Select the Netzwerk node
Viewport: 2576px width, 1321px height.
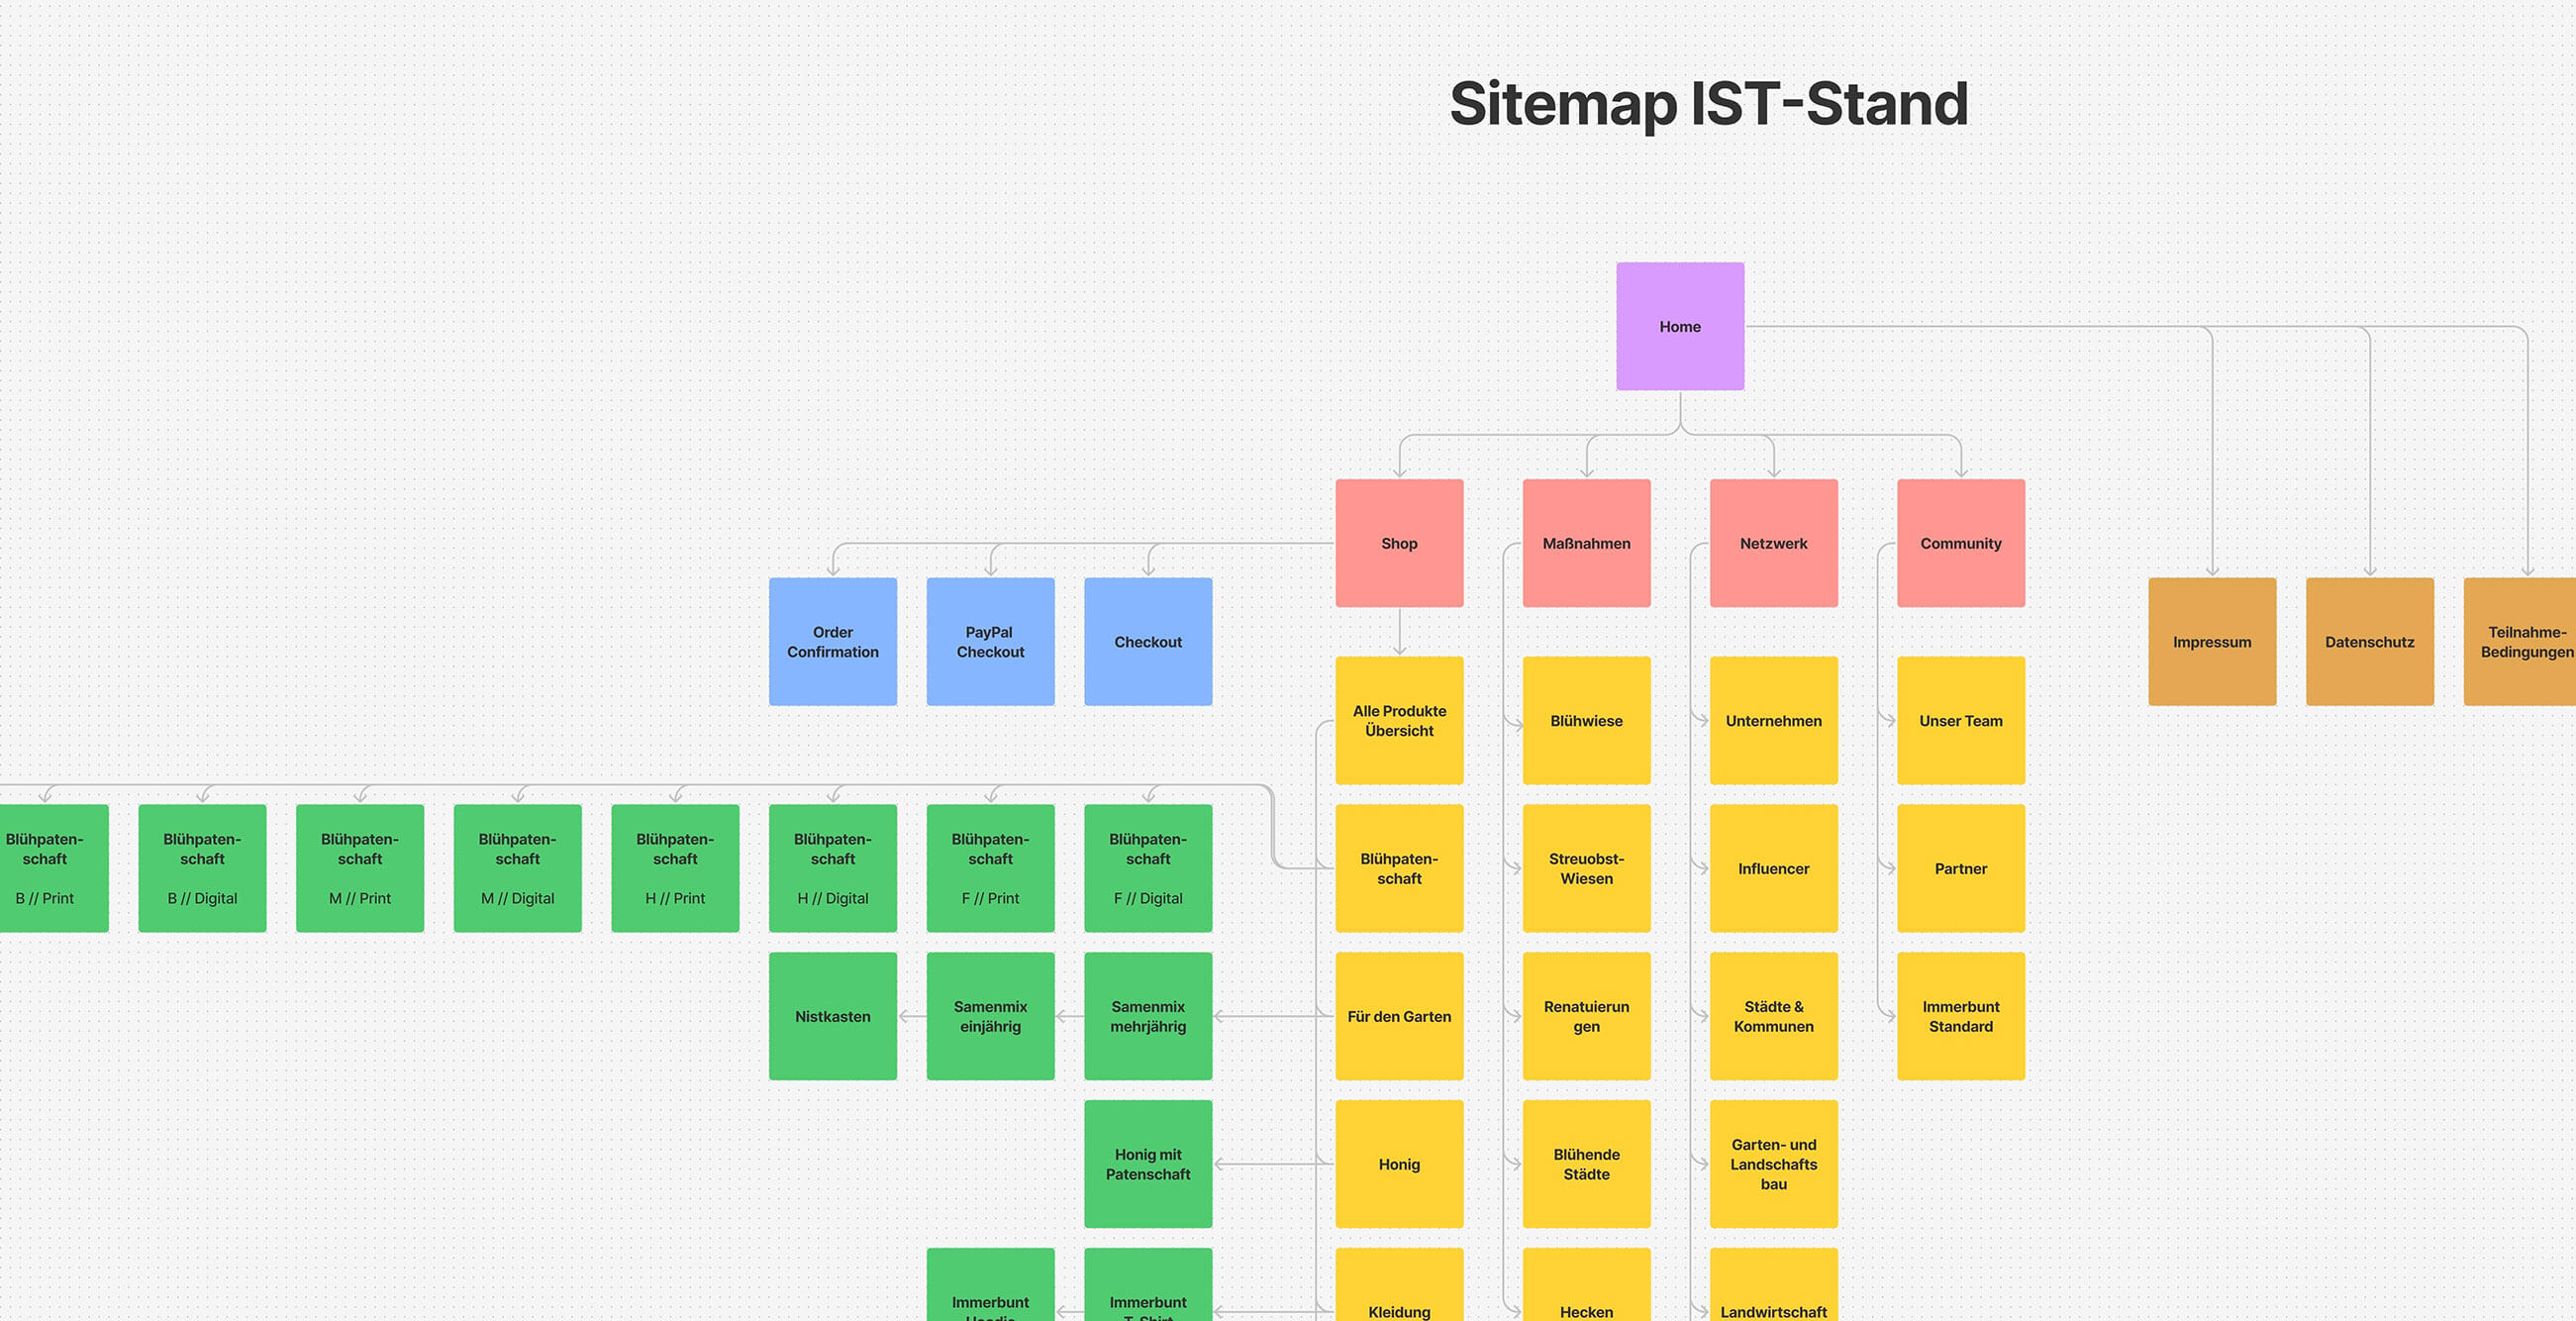tap(1773, 543)
